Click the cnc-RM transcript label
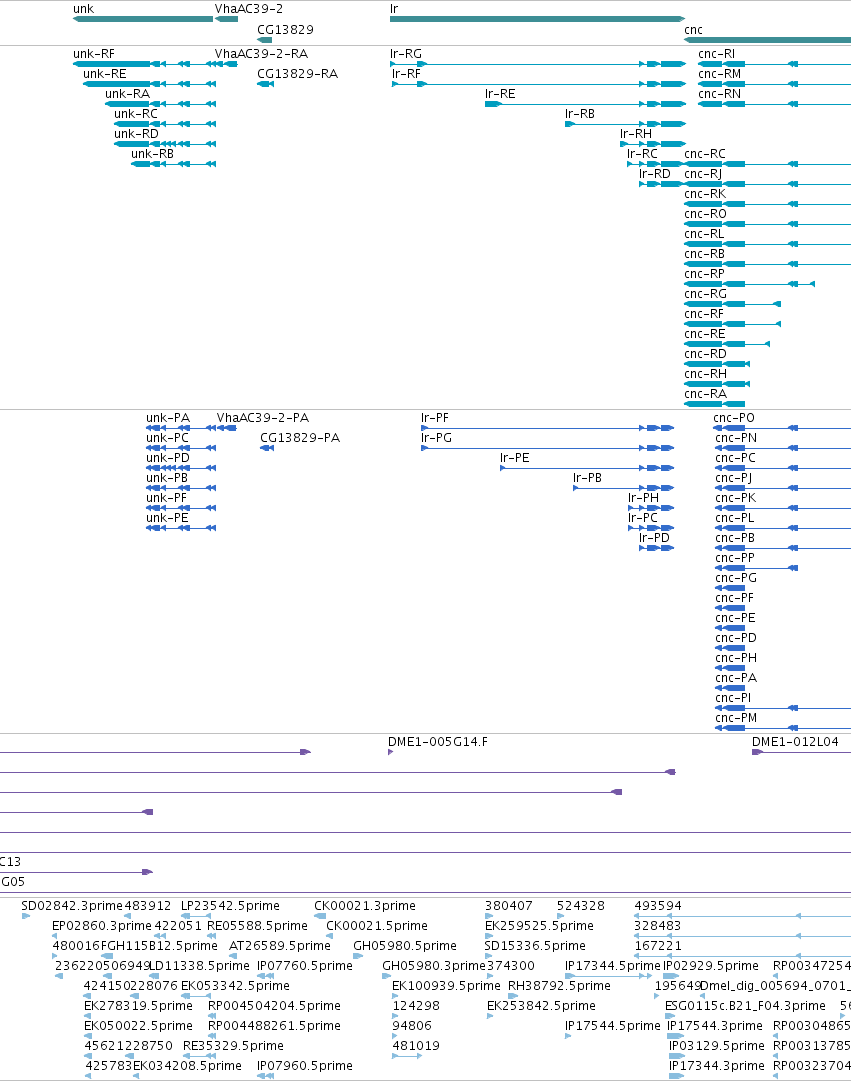 click(x=719, y=74)
